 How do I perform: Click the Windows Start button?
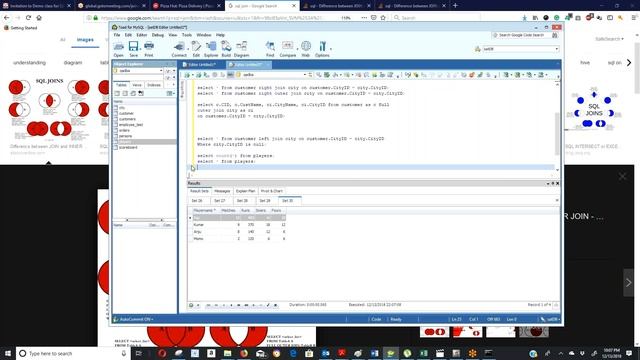(7, 353)
